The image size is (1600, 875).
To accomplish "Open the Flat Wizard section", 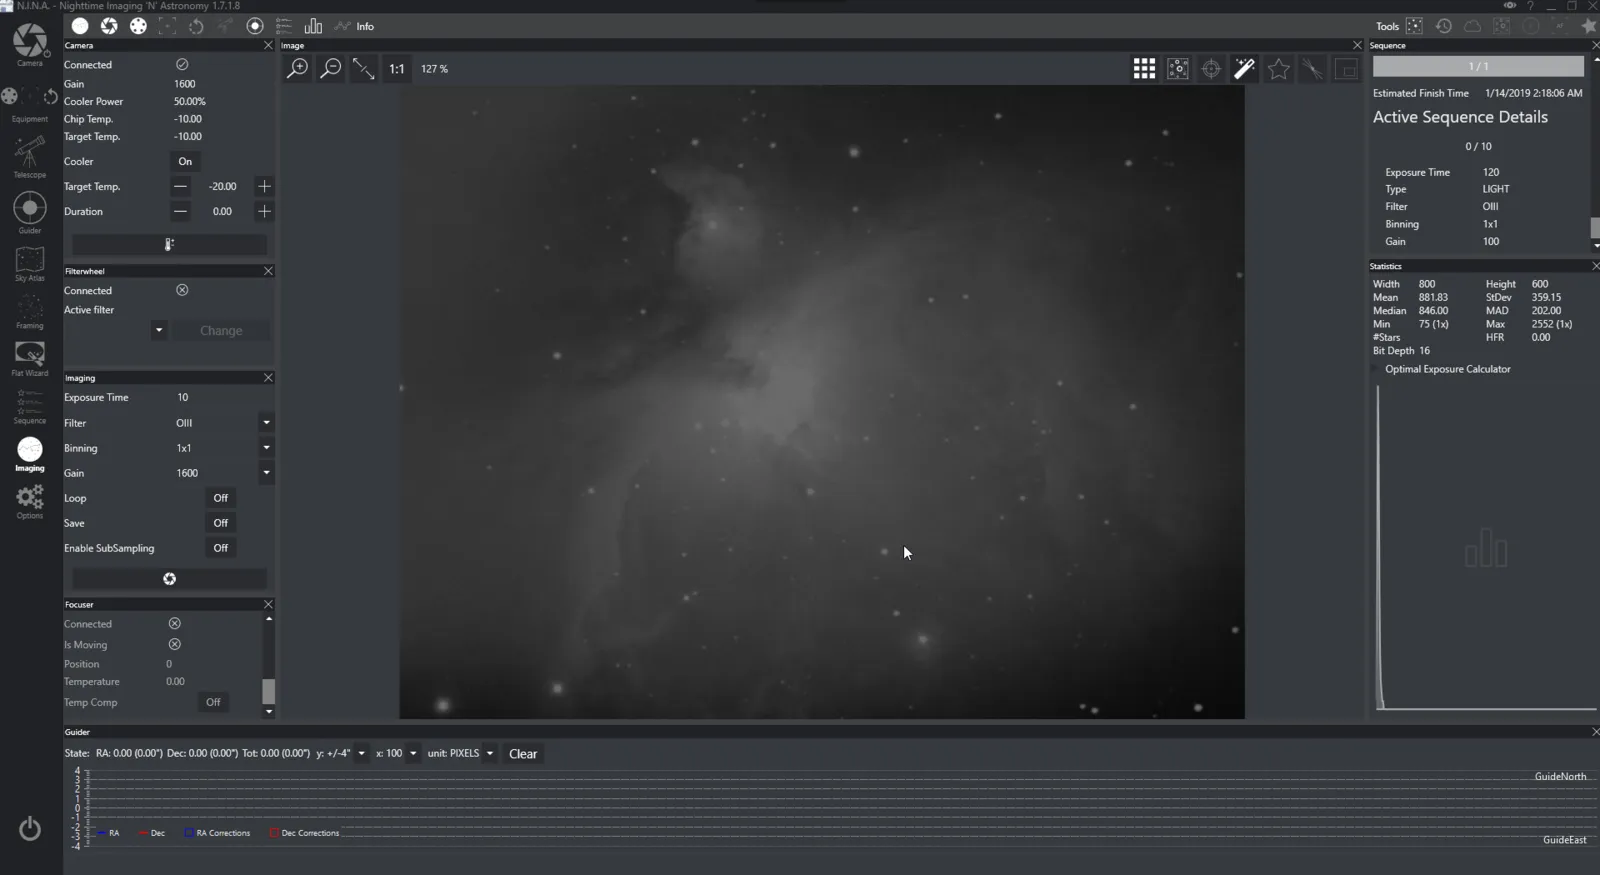I will [x=29, y=359].
